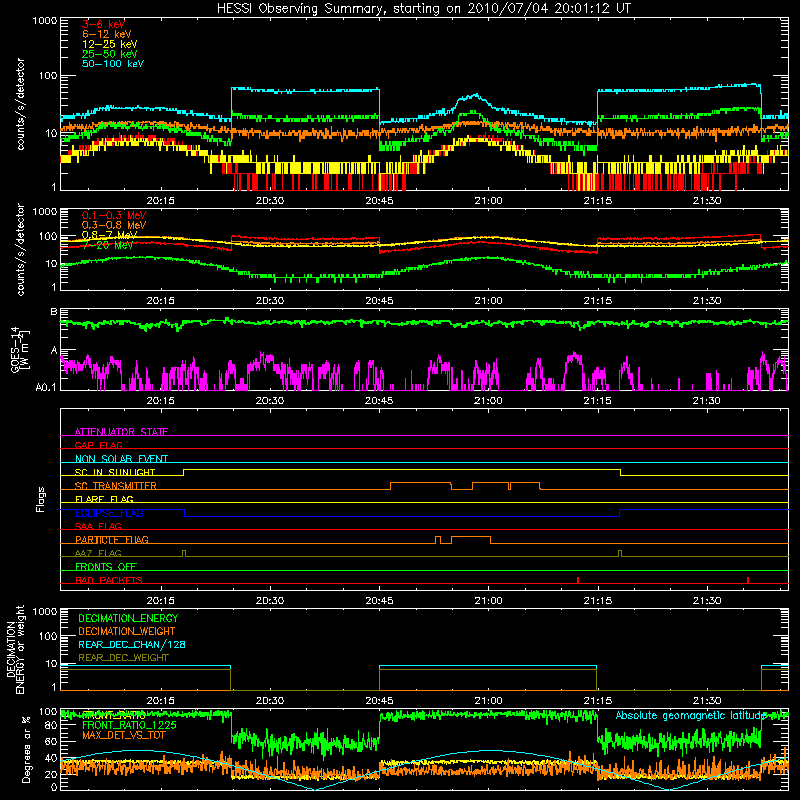
Task: Click the B tick label on GOES axis
Action: click(54, 312)
